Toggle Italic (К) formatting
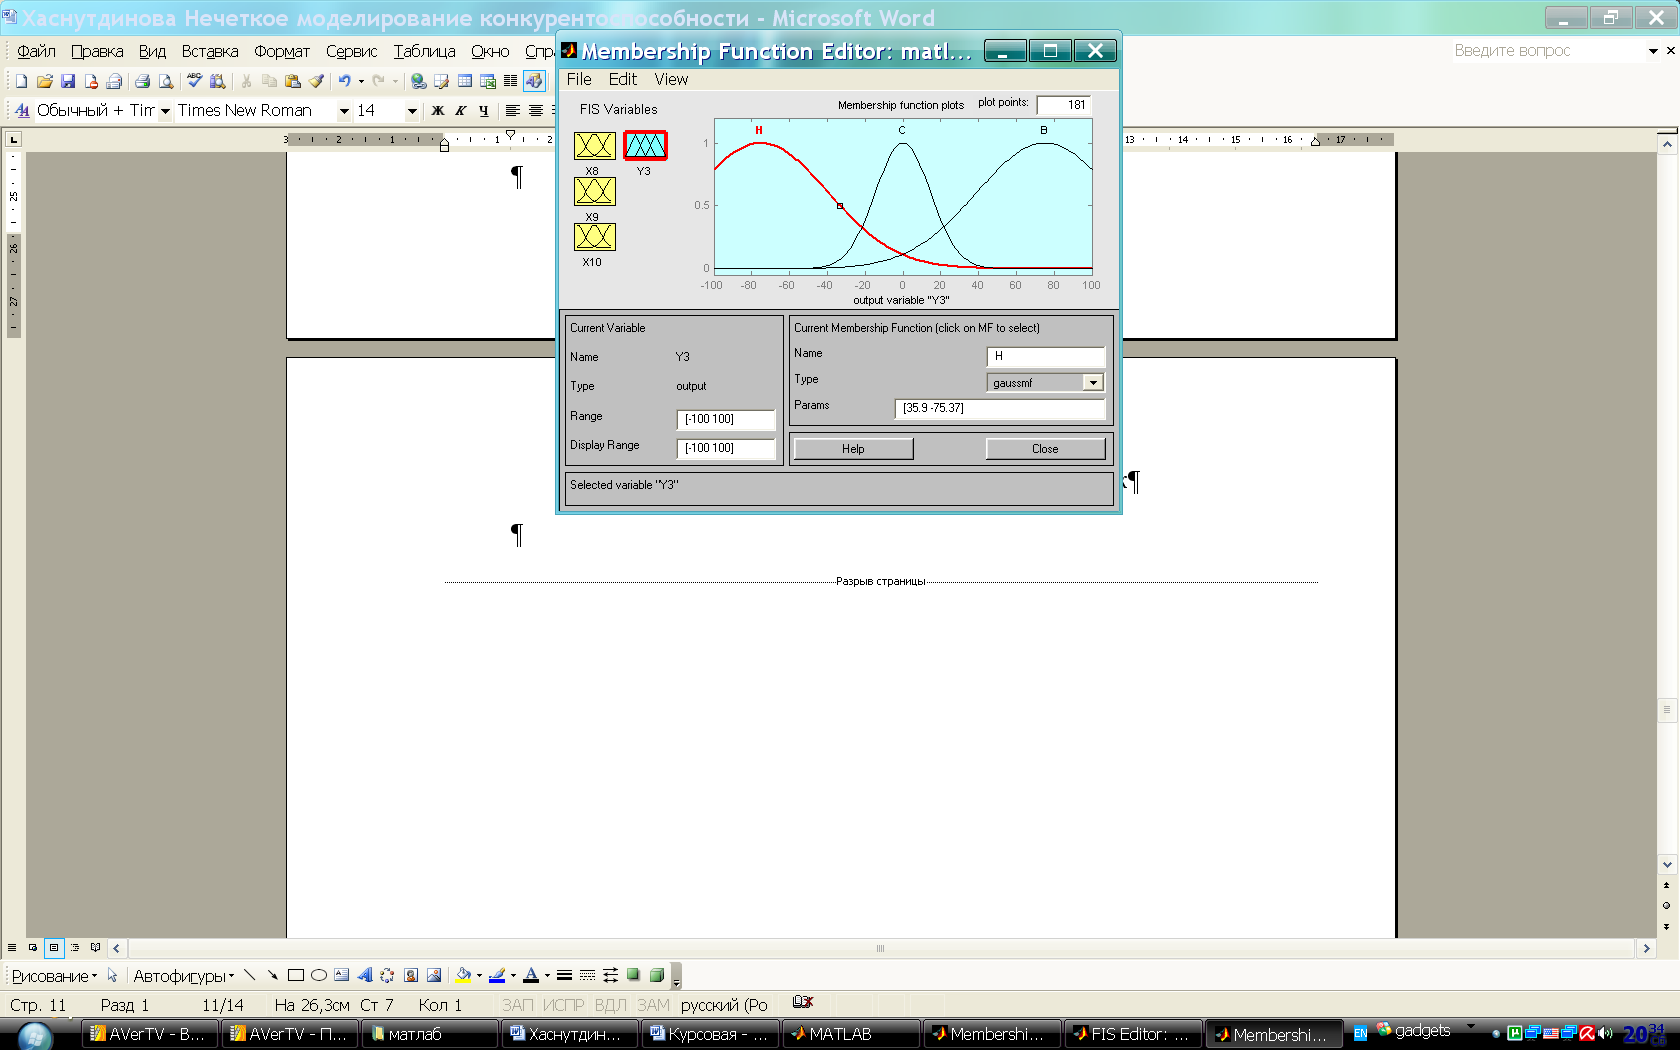The image size is (1680, 1050). tap(460, 111)
